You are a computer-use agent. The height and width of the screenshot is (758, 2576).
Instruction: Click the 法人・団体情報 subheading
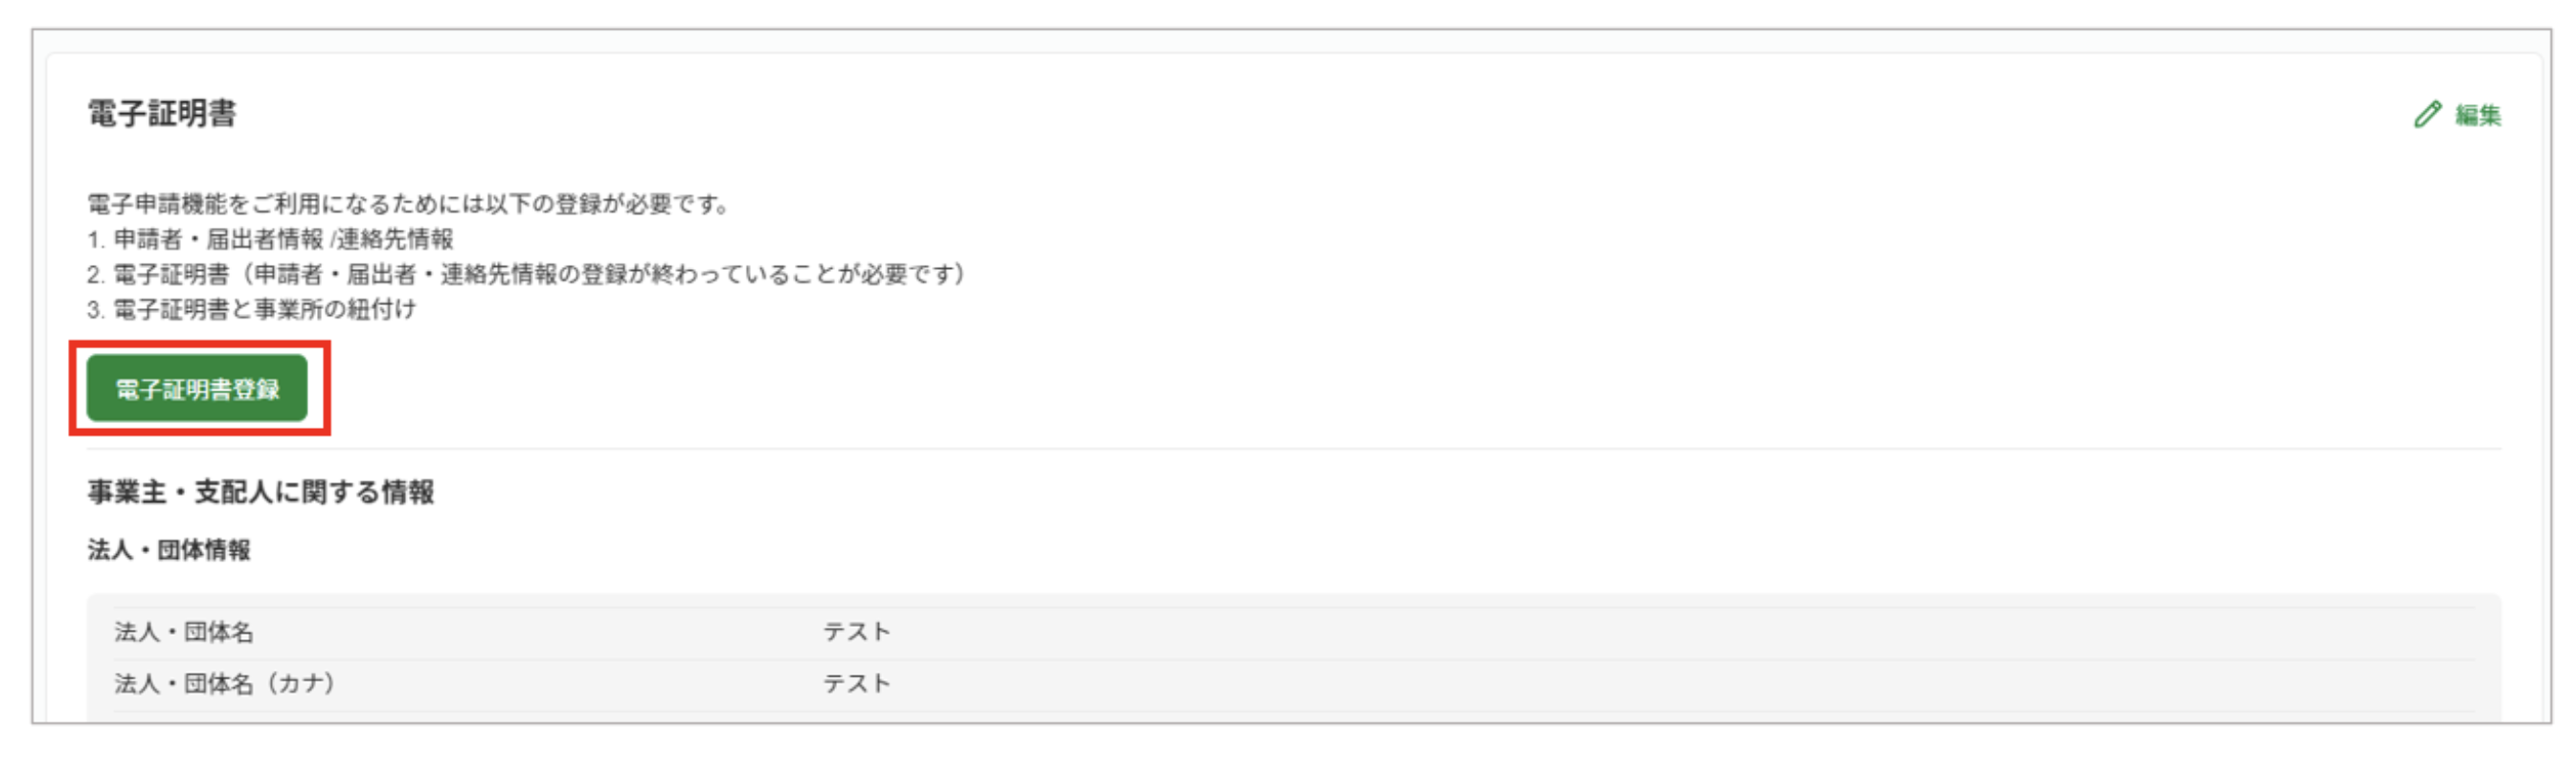pyautogui.click(x=168, y=549)
